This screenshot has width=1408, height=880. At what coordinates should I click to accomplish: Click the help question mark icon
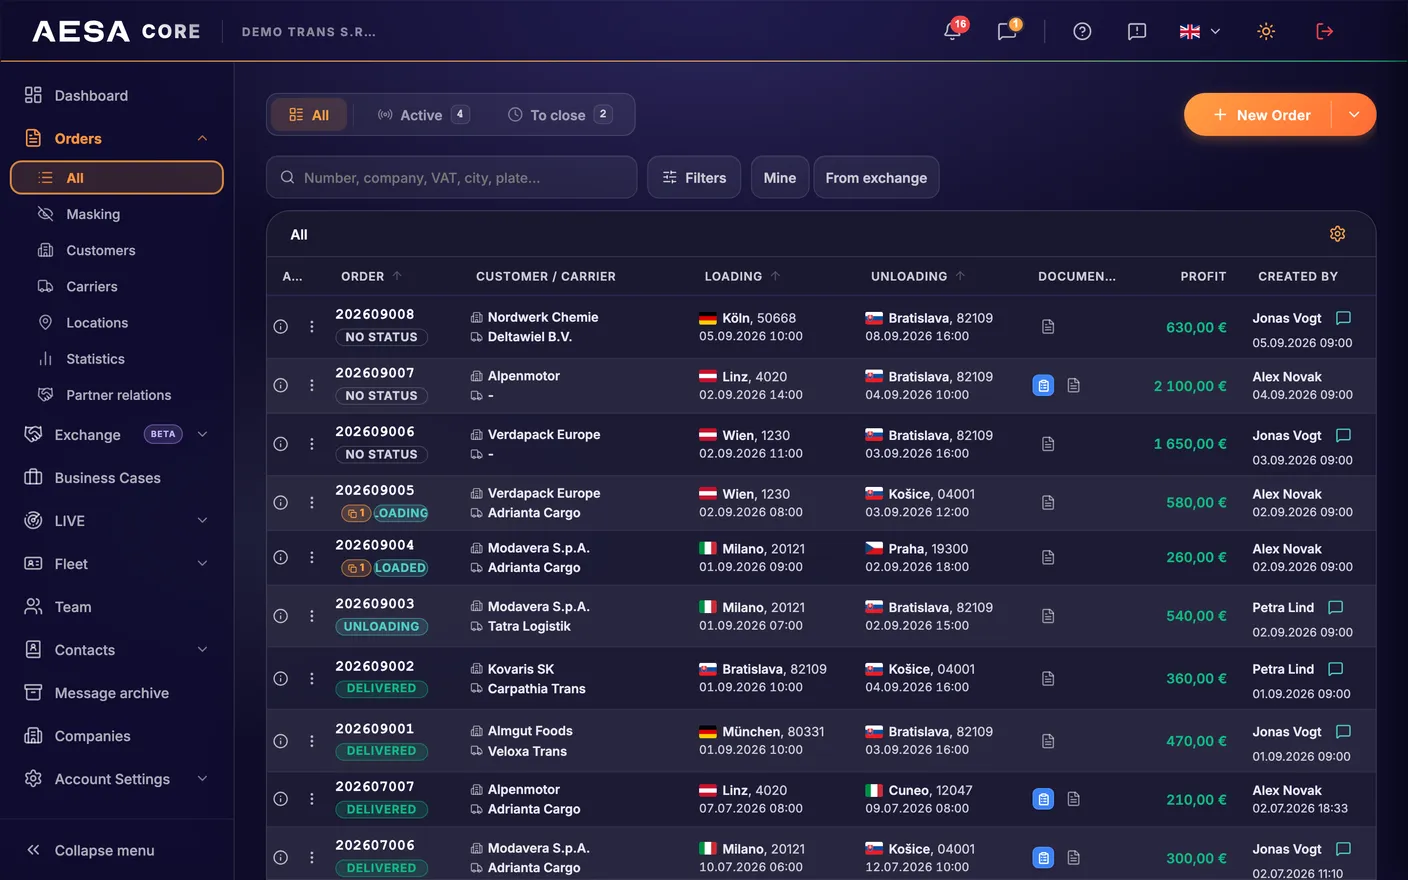1082,31
